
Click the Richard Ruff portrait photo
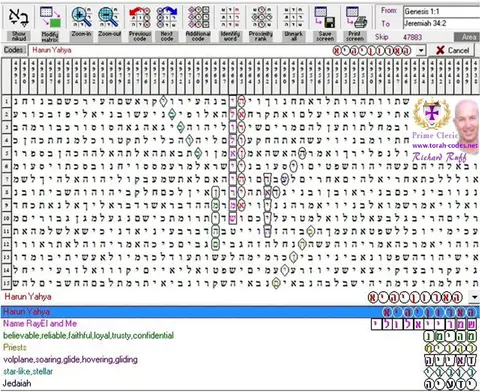[x=466, y=121]
